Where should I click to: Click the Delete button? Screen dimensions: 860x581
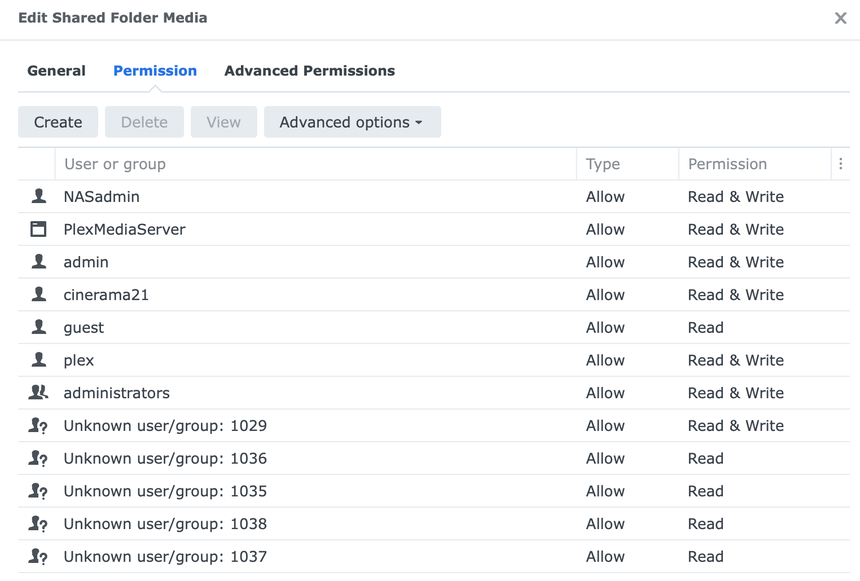point(144,122)
